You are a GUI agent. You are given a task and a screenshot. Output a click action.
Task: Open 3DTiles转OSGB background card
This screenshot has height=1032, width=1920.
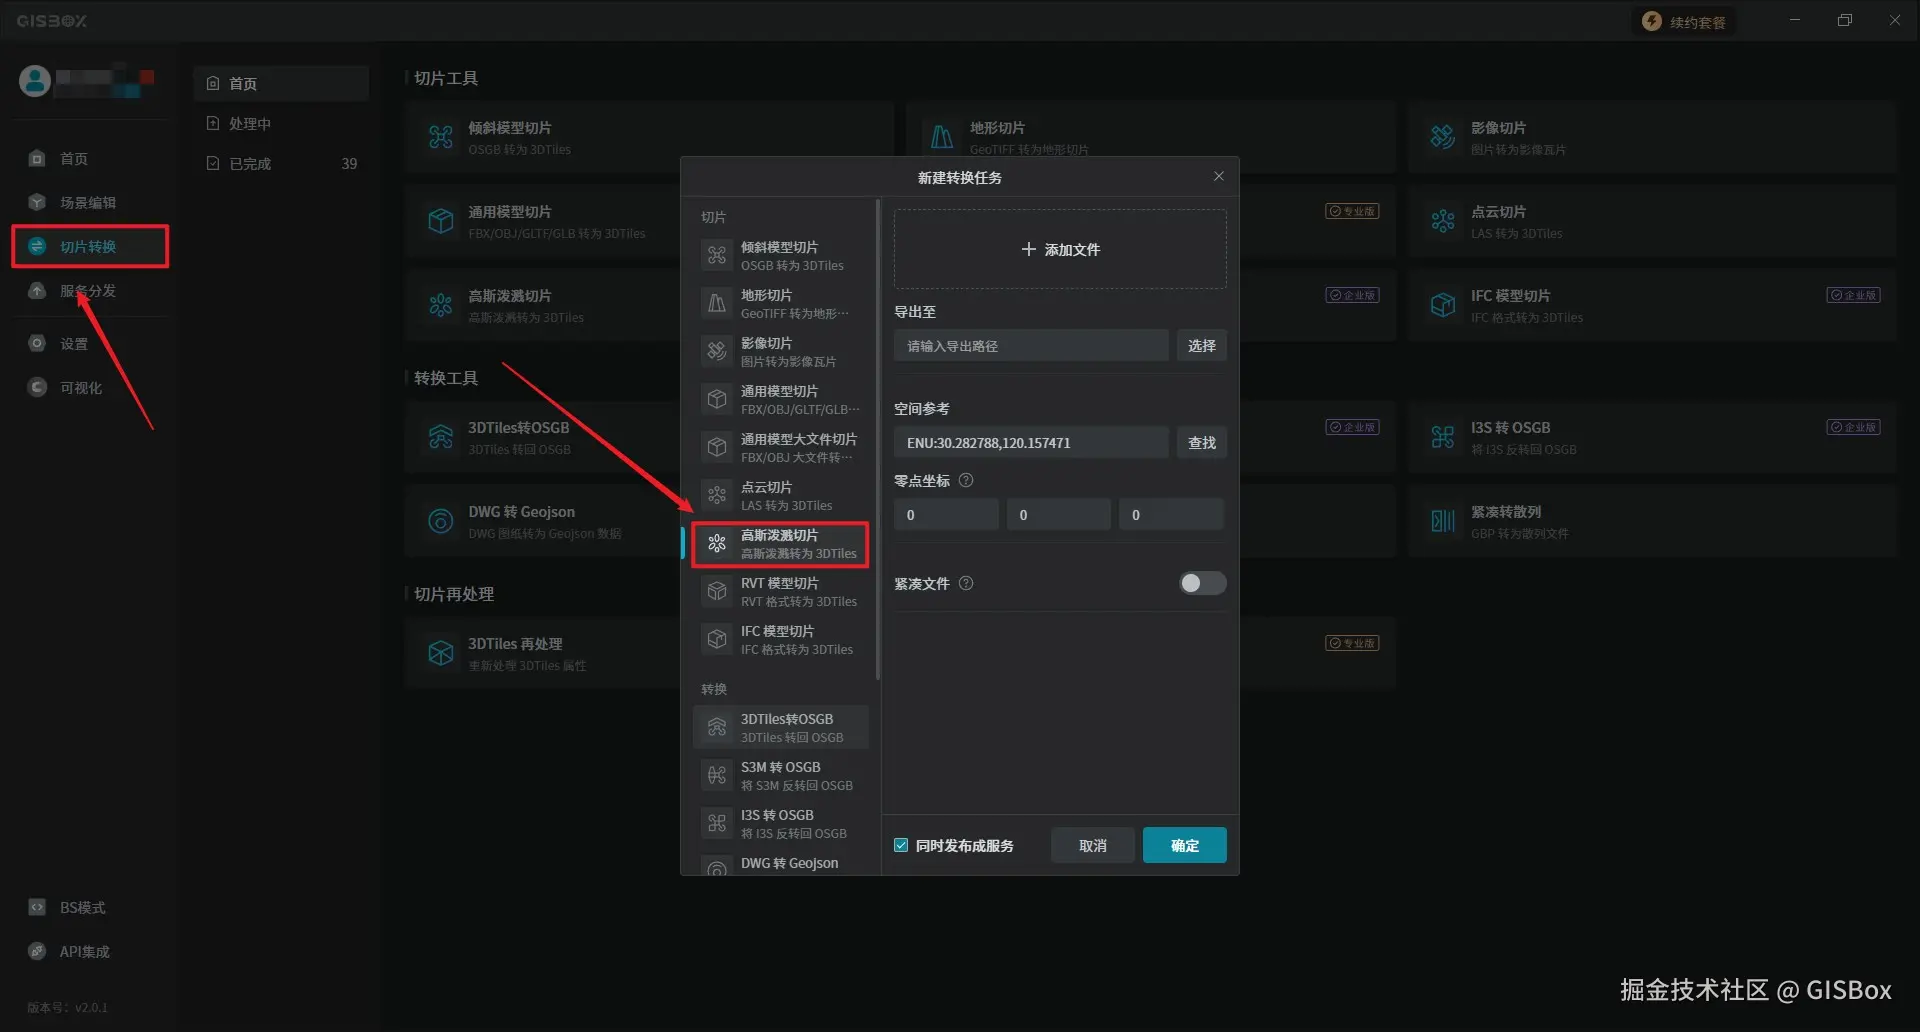point(542,437)
